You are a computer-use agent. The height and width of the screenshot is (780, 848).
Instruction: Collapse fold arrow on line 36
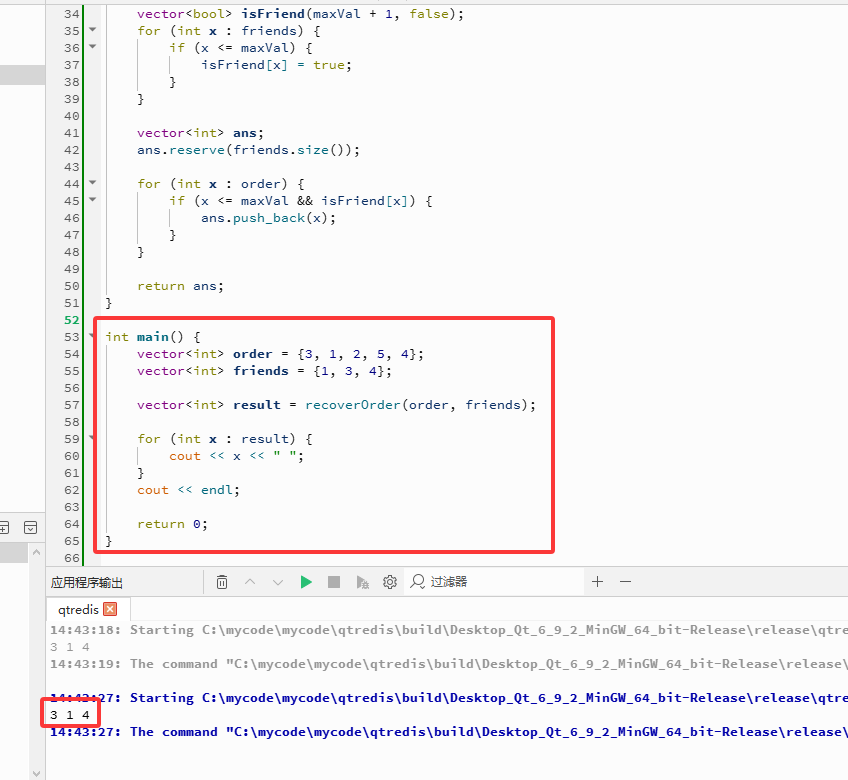(x=92, y=47)
